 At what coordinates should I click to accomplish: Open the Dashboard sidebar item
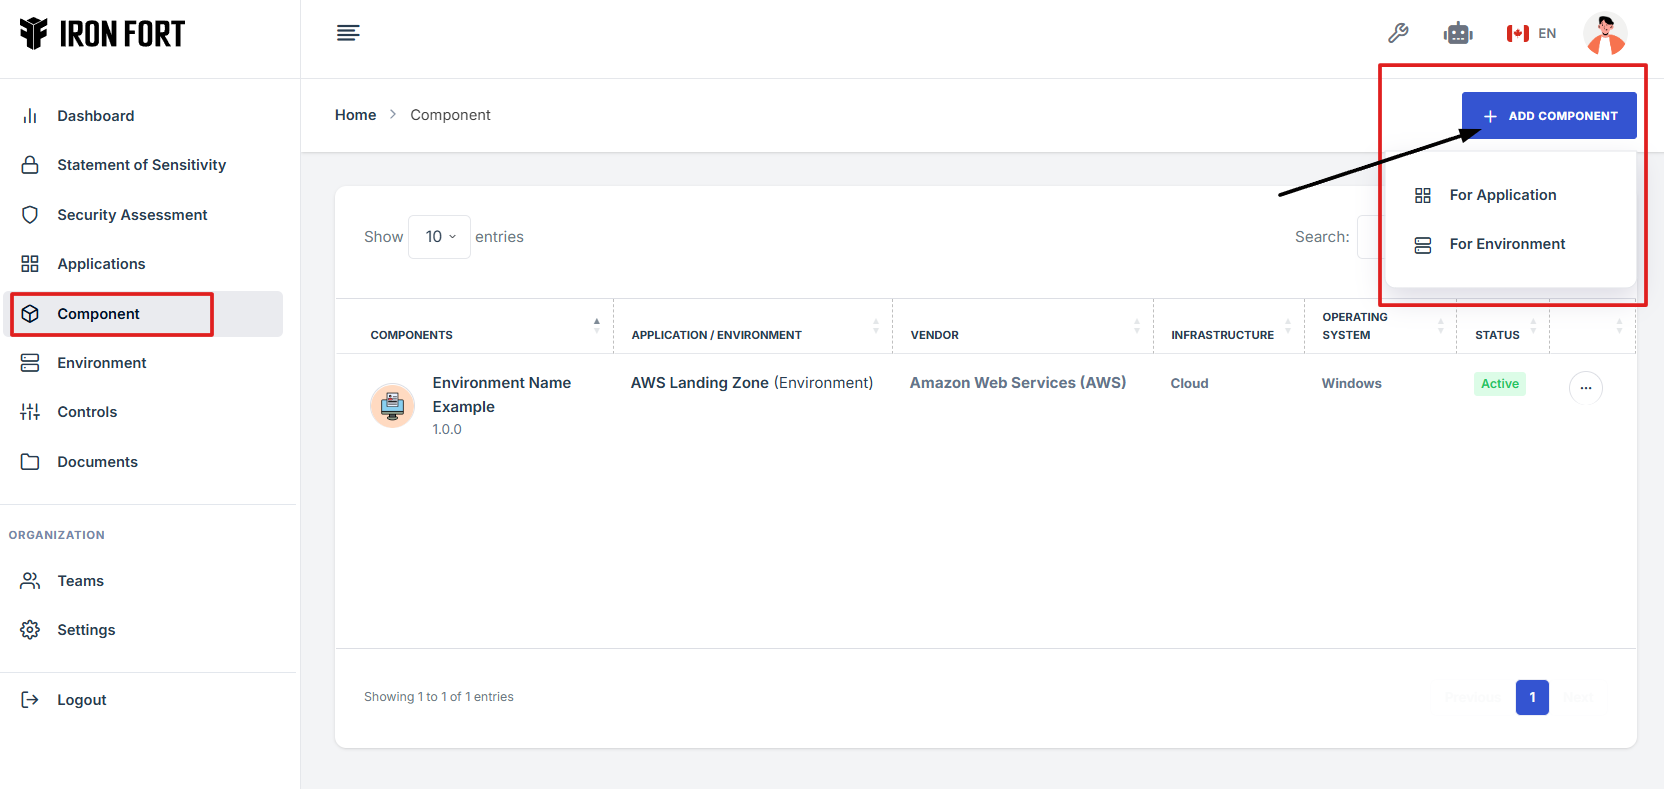(95, 116)
